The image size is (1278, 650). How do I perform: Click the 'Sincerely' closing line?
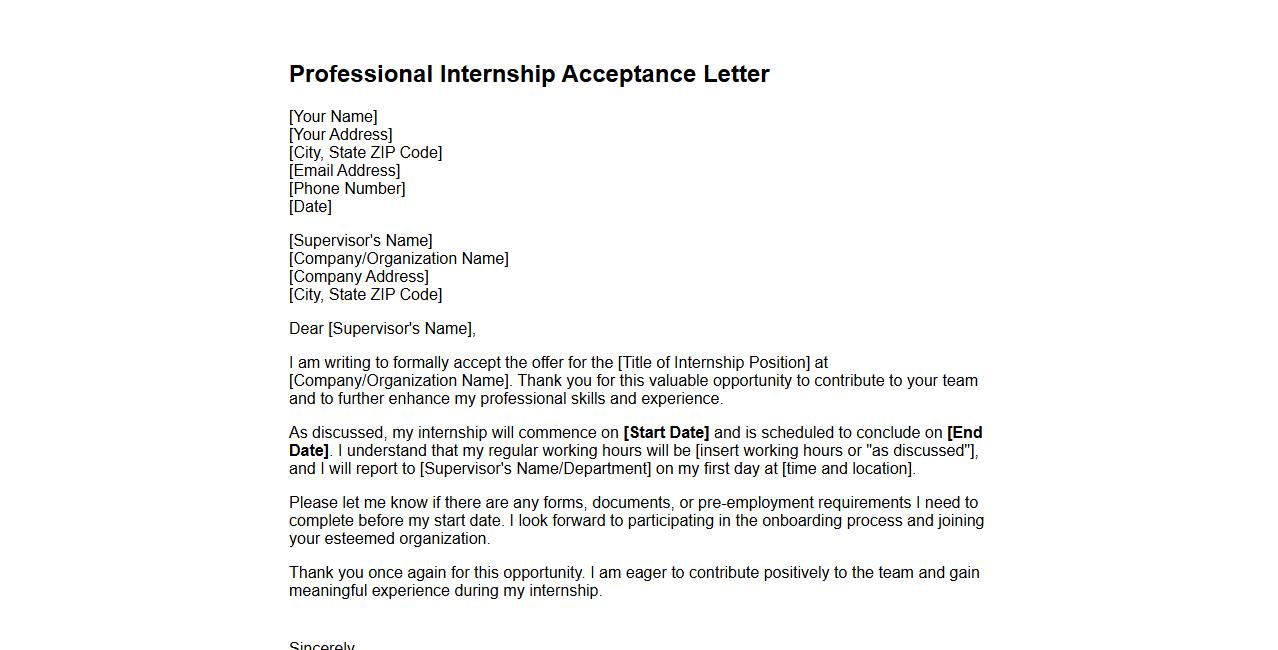point(322,645)
